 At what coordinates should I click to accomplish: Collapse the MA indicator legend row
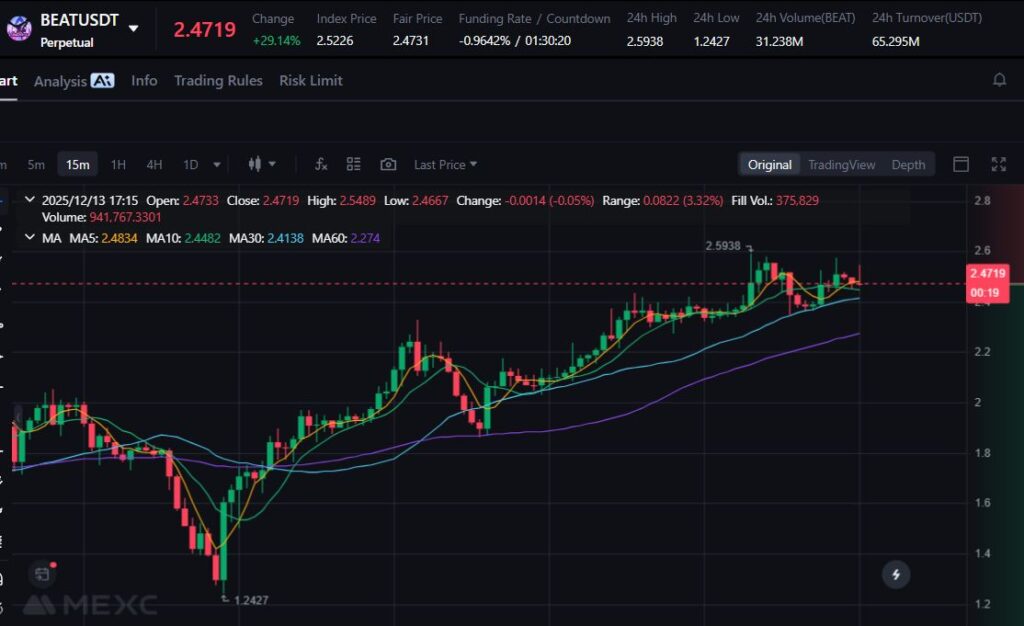click(x=29, y=238)
